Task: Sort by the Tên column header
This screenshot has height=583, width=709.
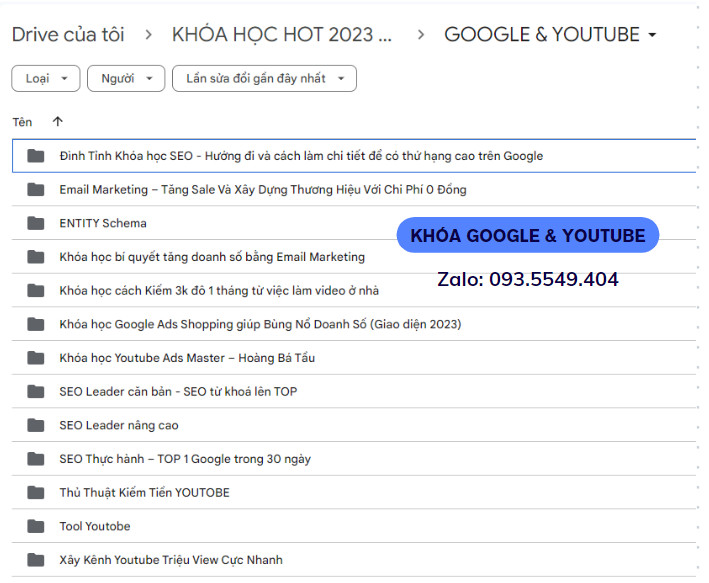Action: point(22,122)
